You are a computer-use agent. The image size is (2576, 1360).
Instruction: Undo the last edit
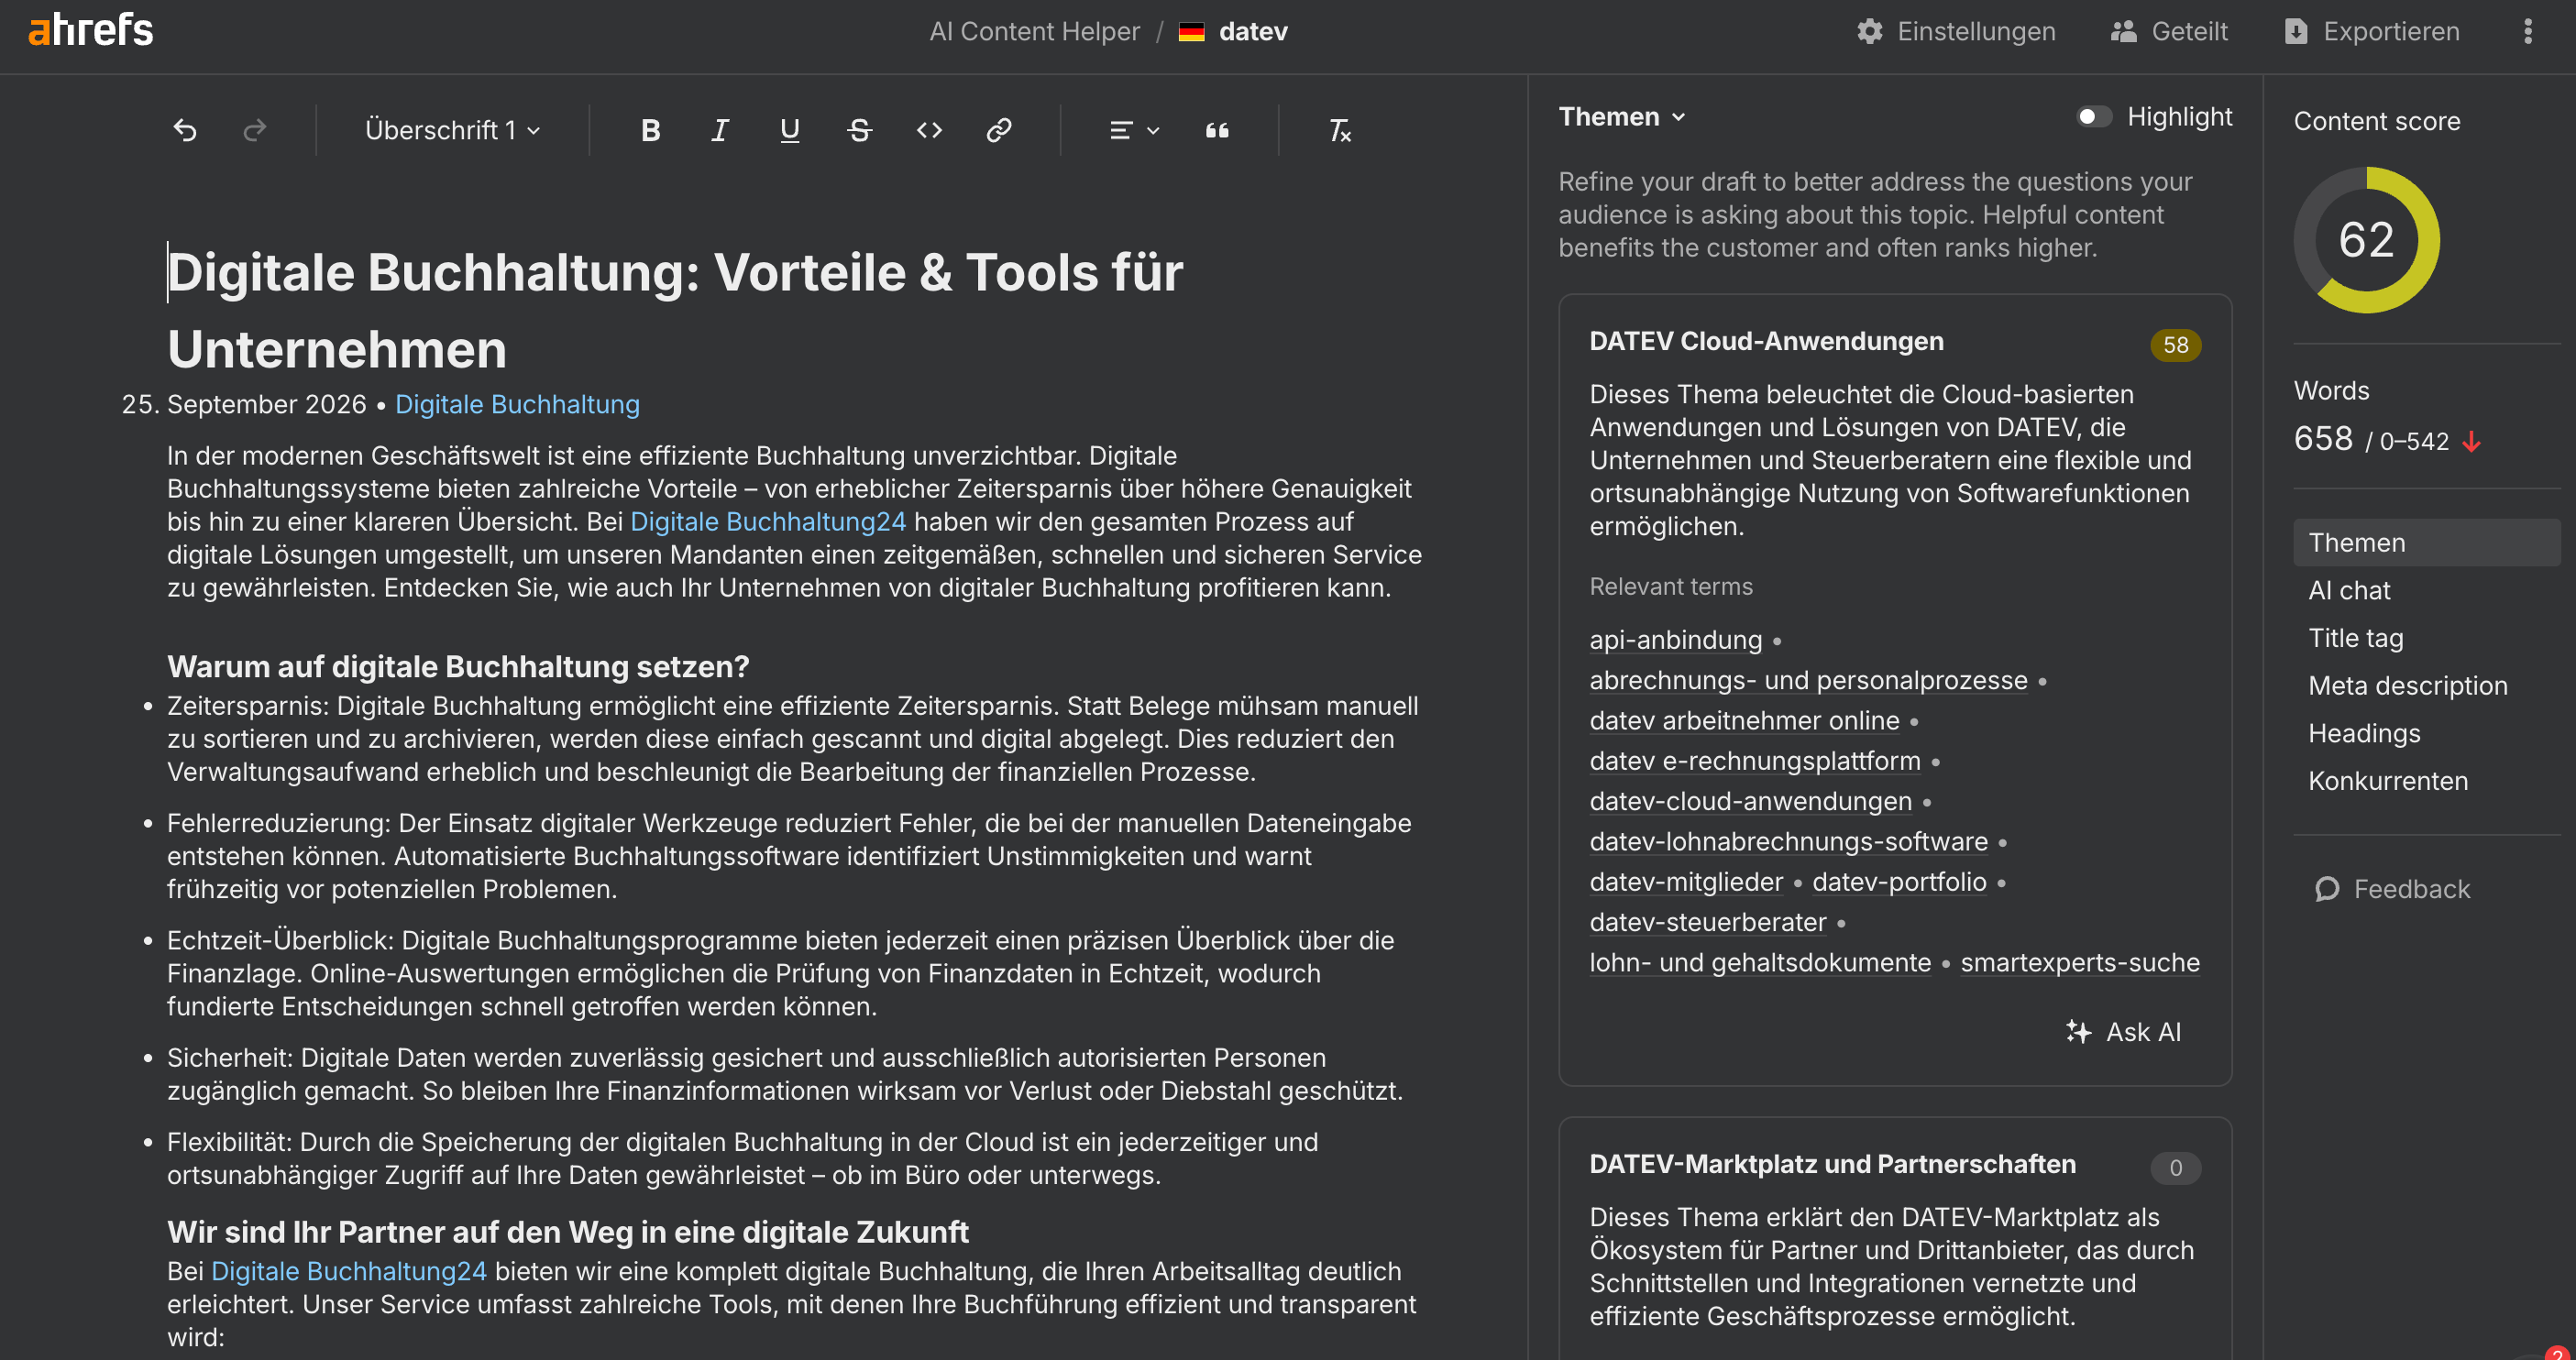click(185, 130)
